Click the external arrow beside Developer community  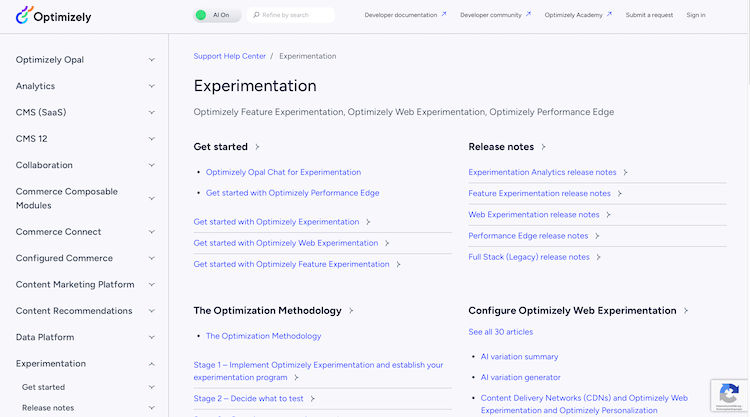(x=528, y=14)
